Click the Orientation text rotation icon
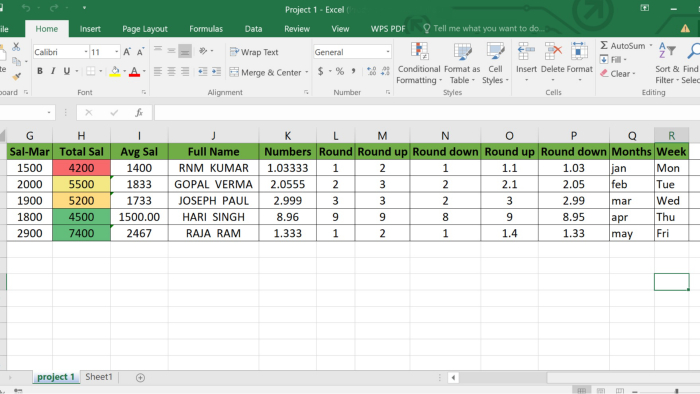This screenshot has width=700, height=394. (x=203, y=51)
